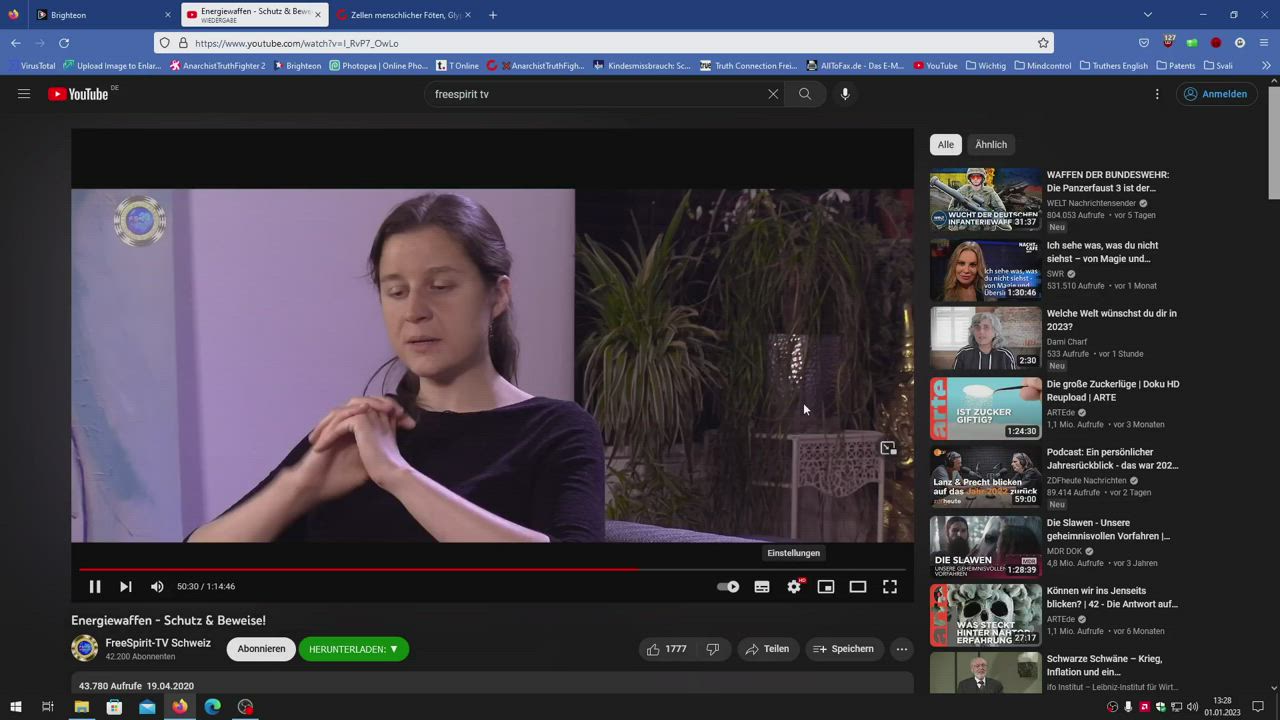Open more actions menu below video

click(901, 649)
